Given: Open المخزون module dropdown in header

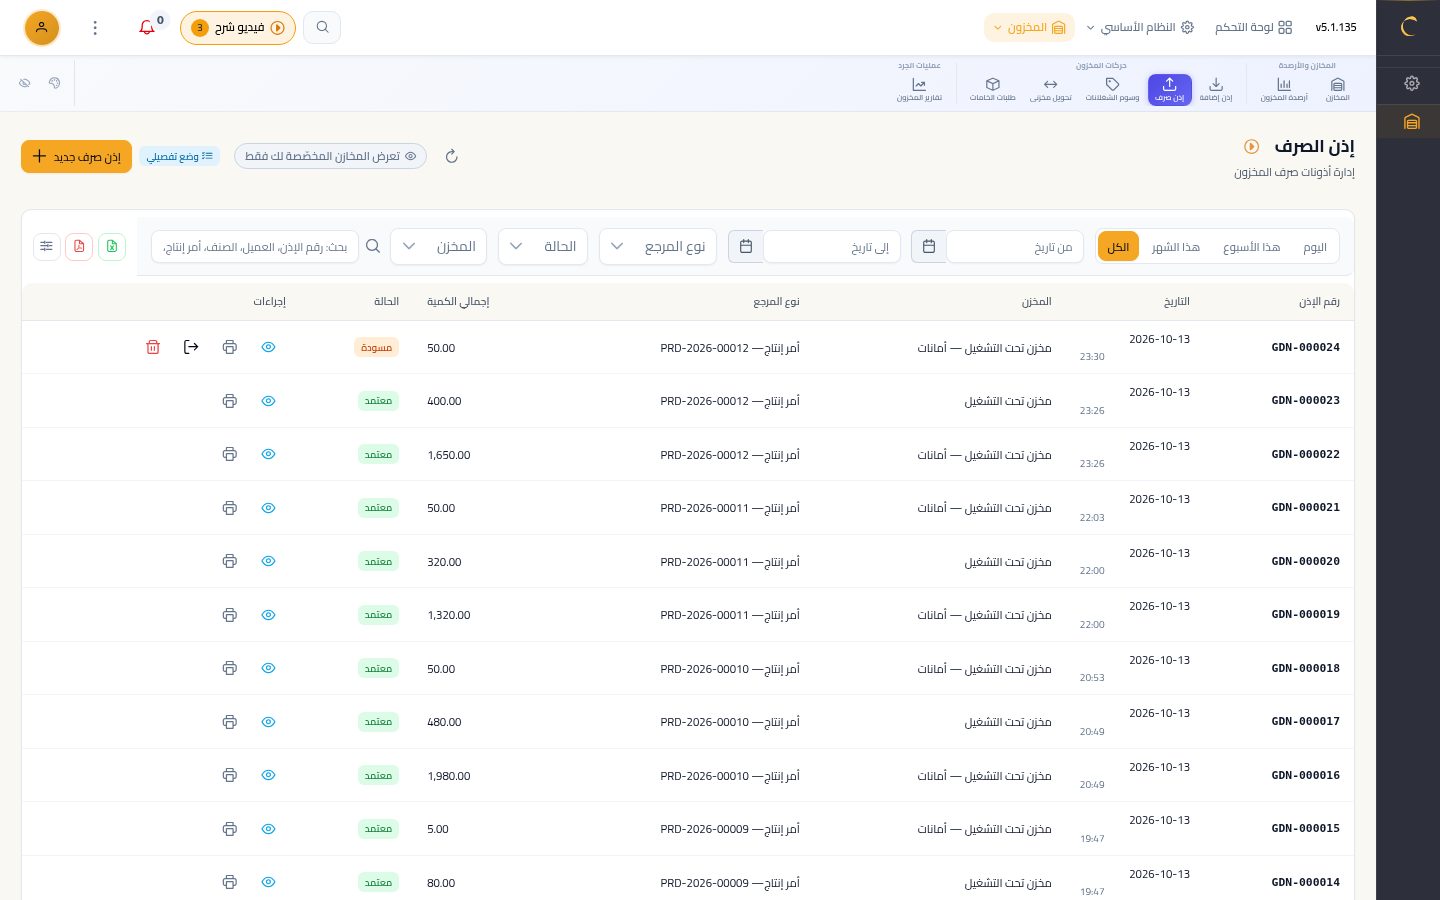Looking at the screenshot, I should click(1029, 27).
